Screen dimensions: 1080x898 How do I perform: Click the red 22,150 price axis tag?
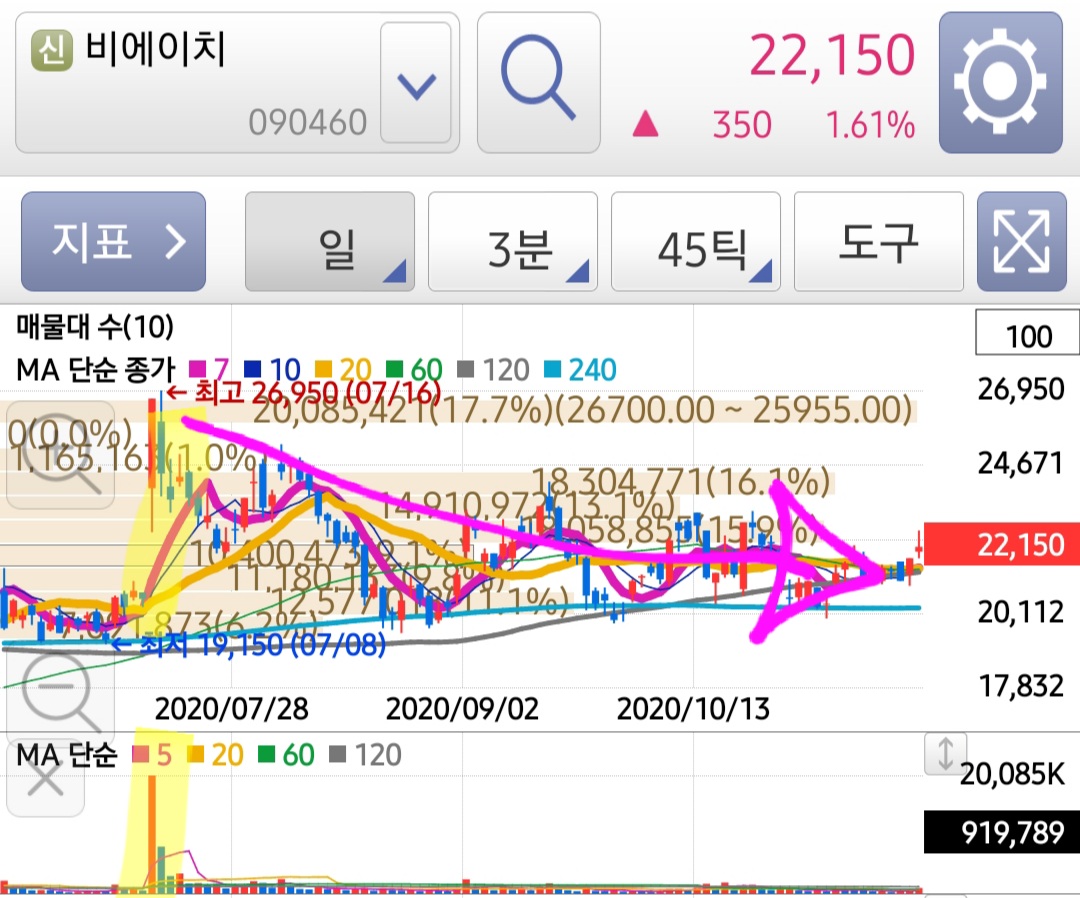click(1002, 545)
